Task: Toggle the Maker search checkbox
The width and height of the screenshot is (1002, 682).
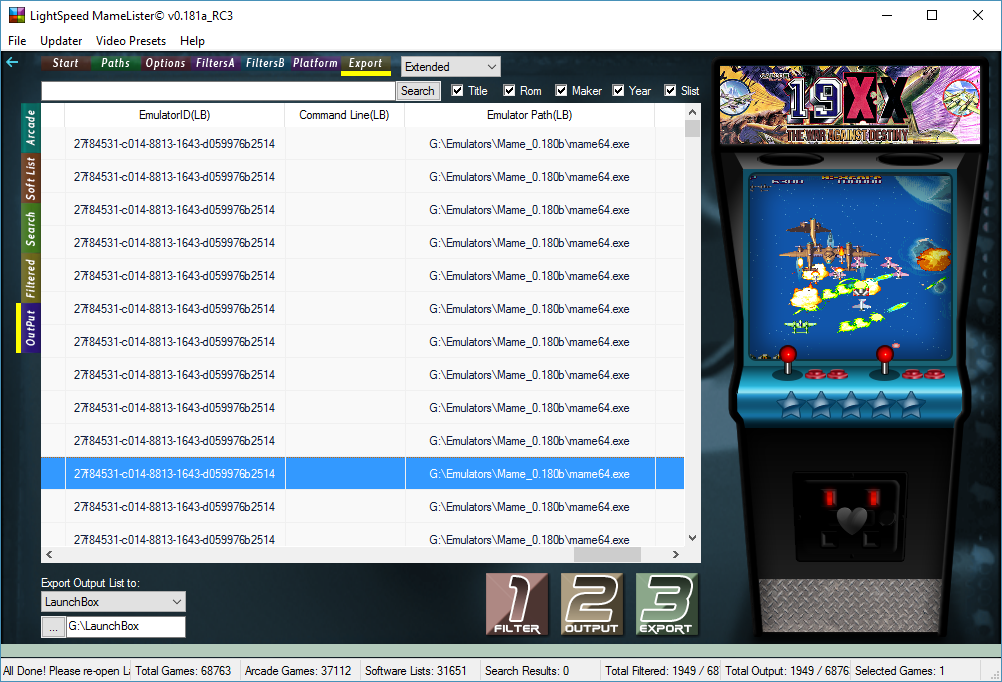Action: (x=561, y=91)
